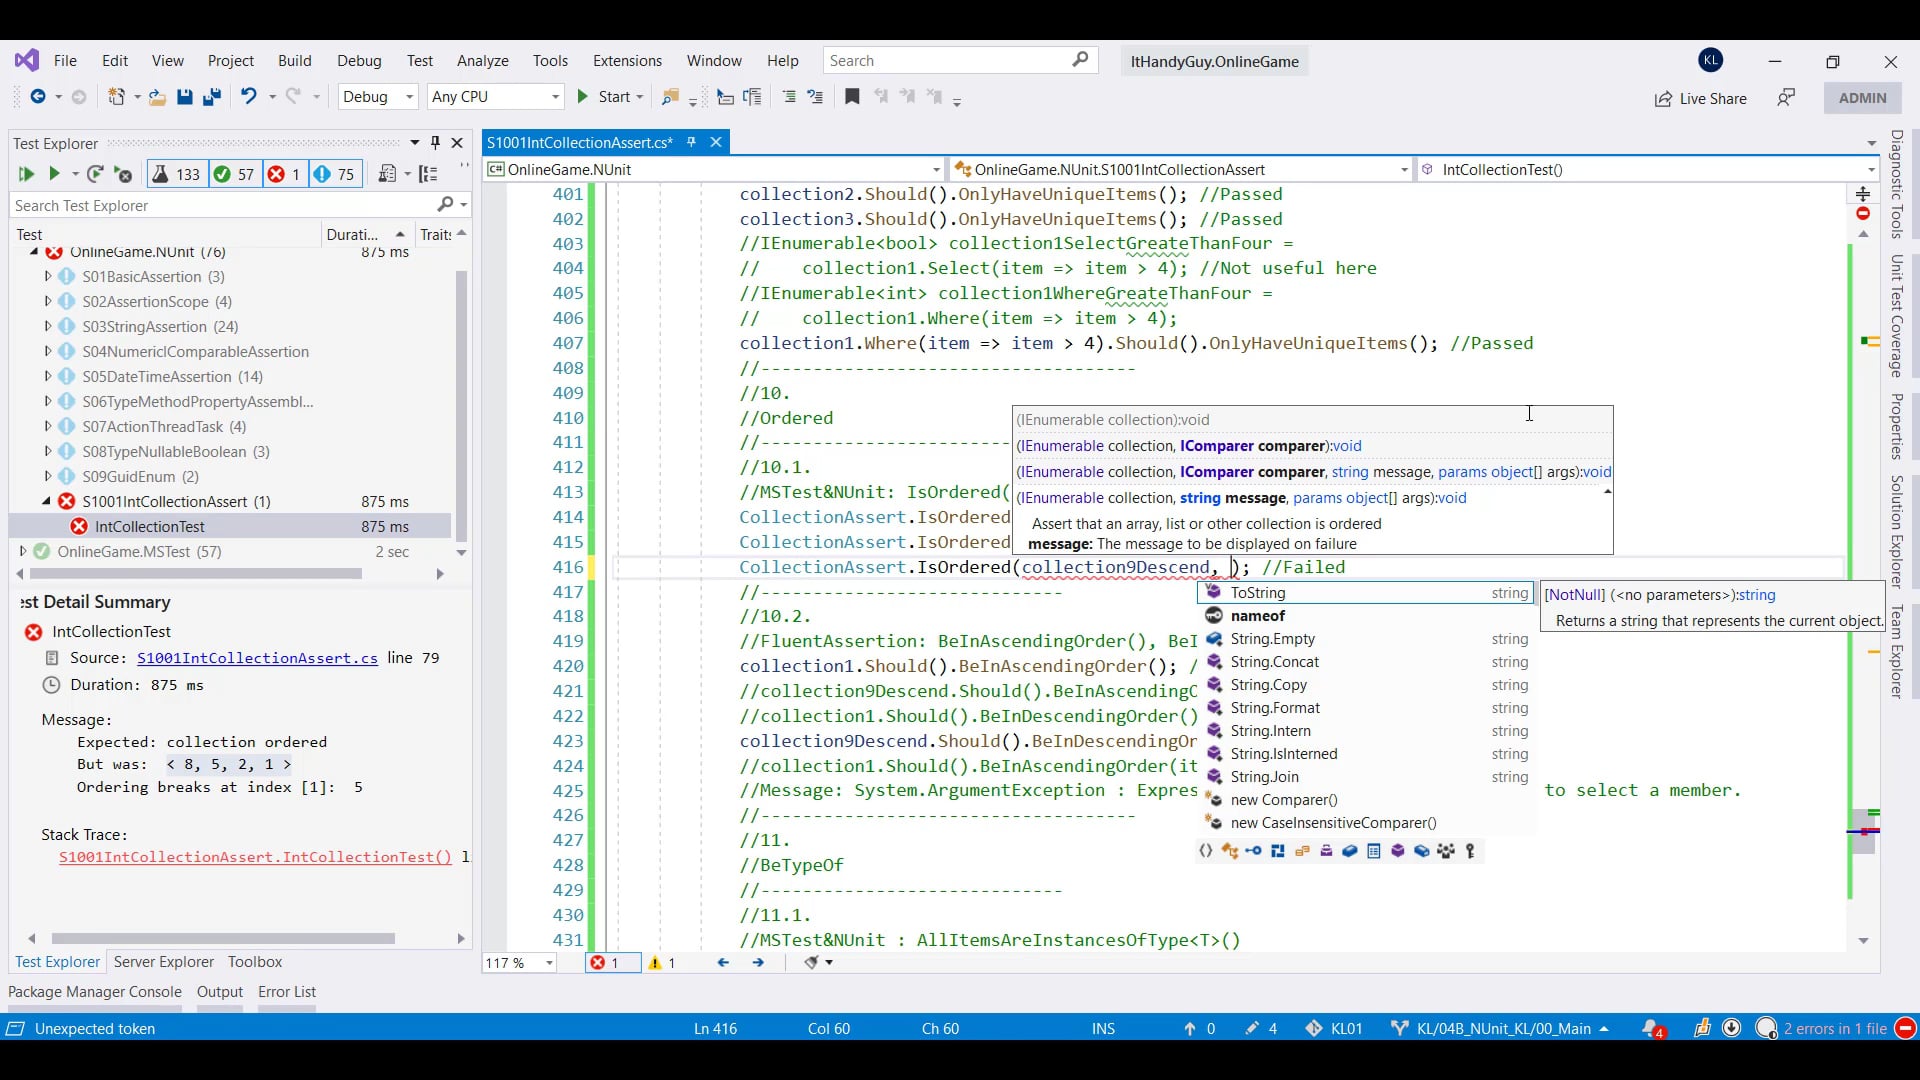Screen dimensions: 1920x1080
Task: Run all tests in Test Explorer
Action: point(26,174)
